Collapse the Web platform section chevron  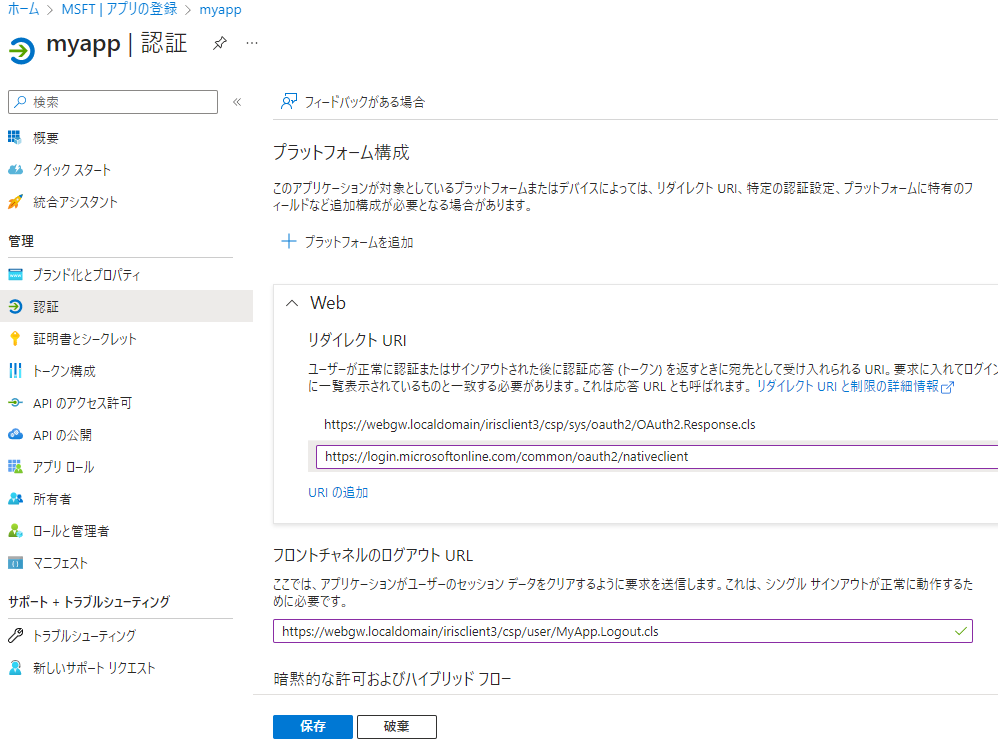click(x=292, y=304)
